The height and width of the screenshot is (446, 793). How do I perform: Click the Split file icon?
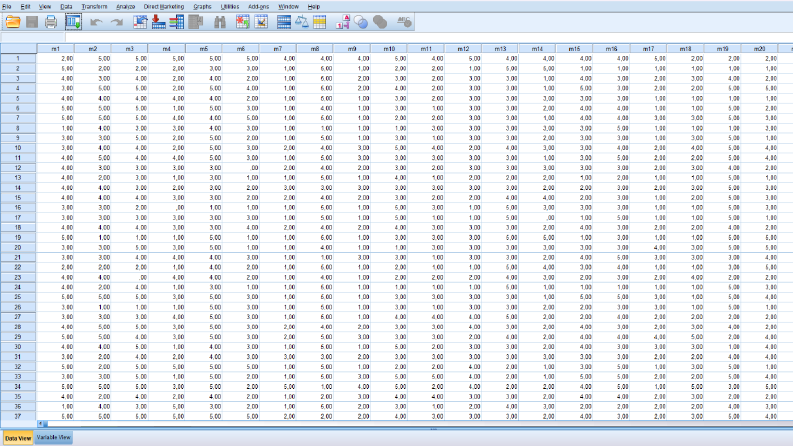284,22
